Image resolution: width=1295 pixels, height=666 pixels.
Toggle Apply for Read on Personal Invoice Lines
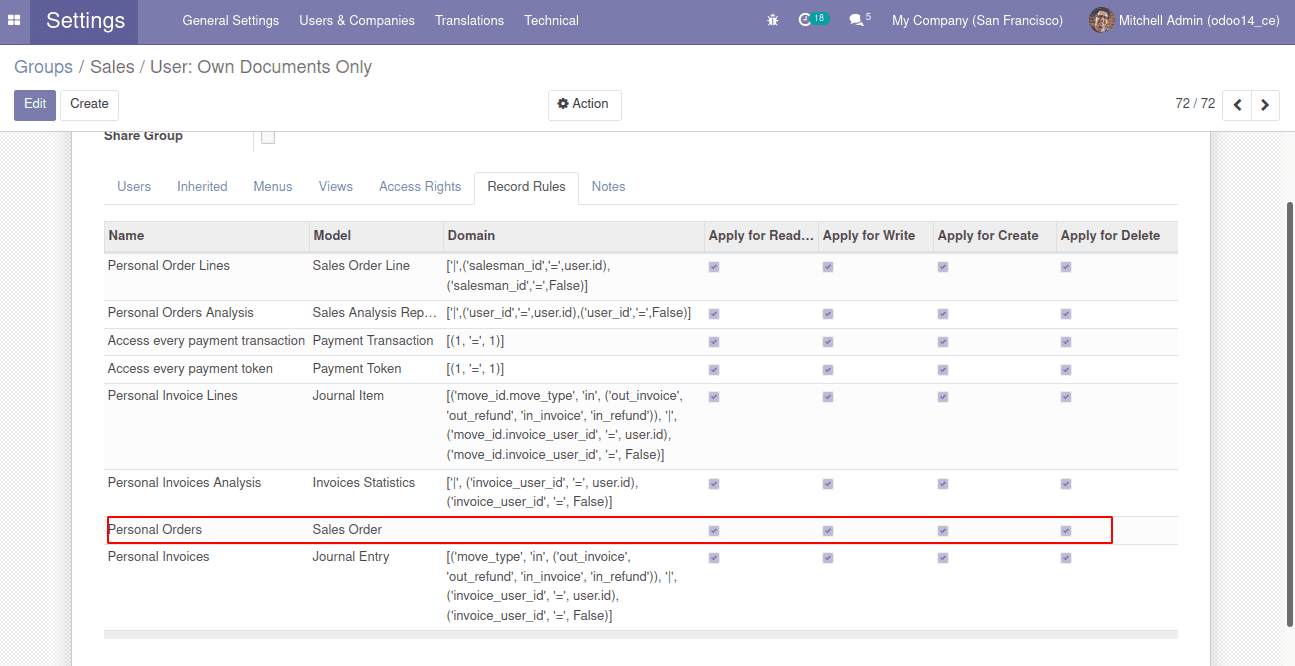(x=714, y=397)
